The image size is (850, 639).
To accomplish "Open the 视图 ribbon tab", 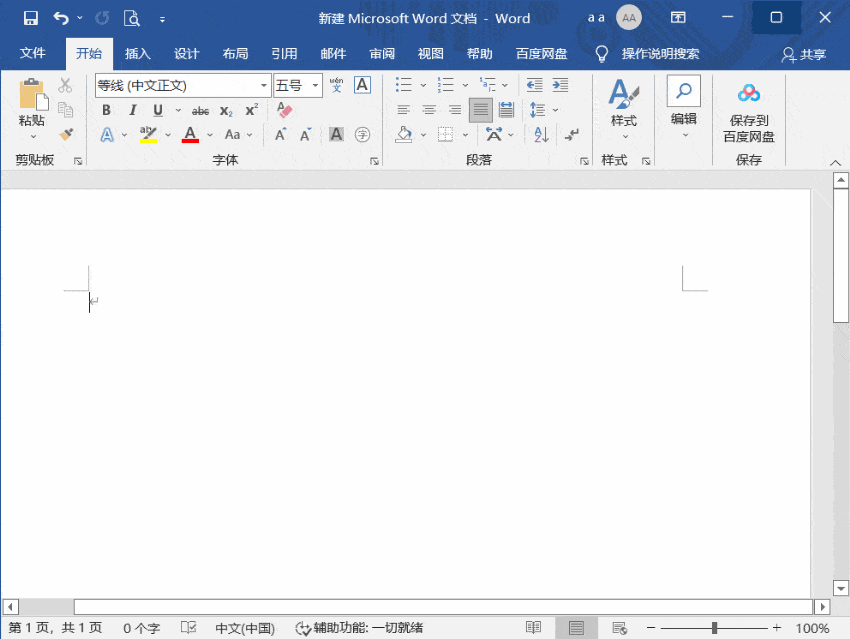I will tap(429, 54).
